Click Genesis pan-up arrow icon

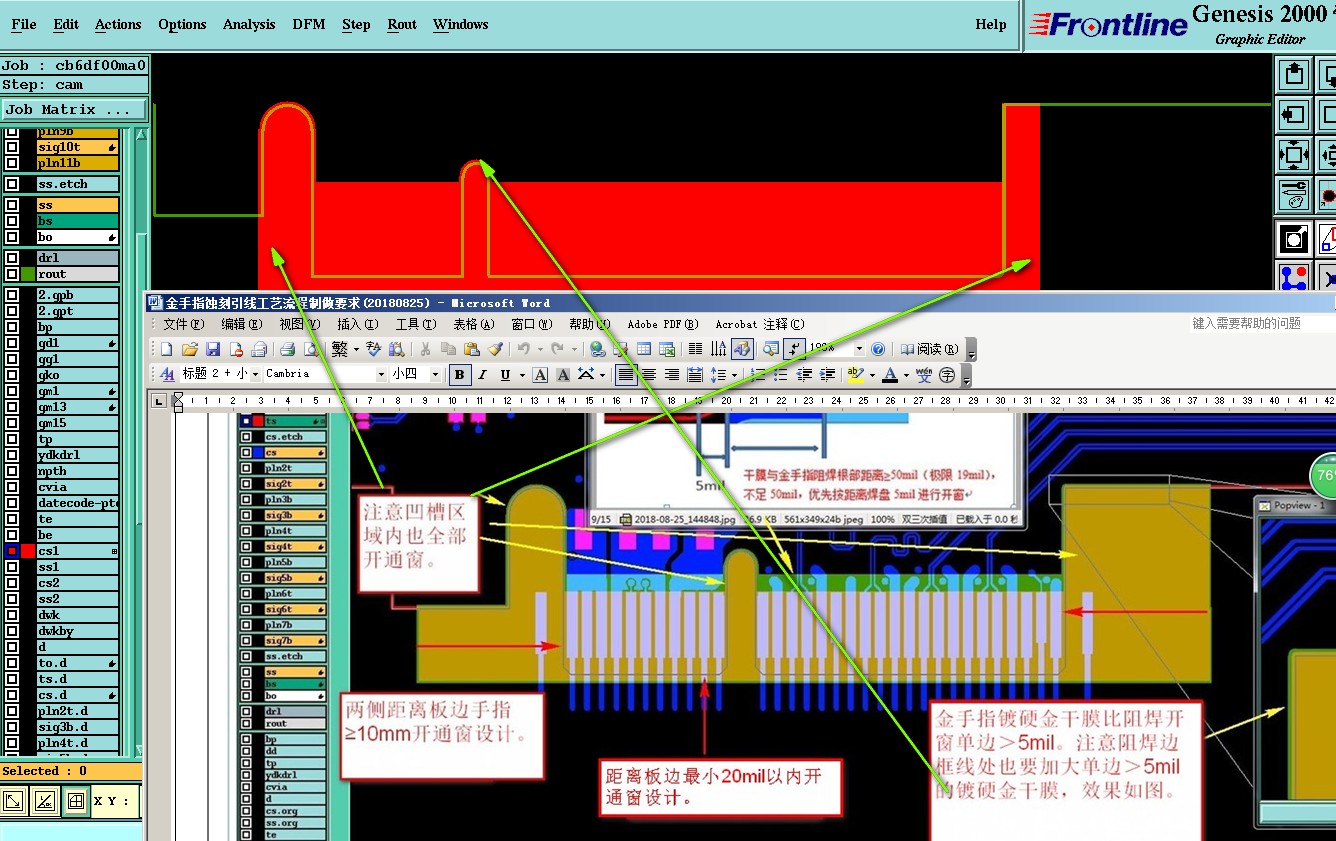pos(1295,74)
